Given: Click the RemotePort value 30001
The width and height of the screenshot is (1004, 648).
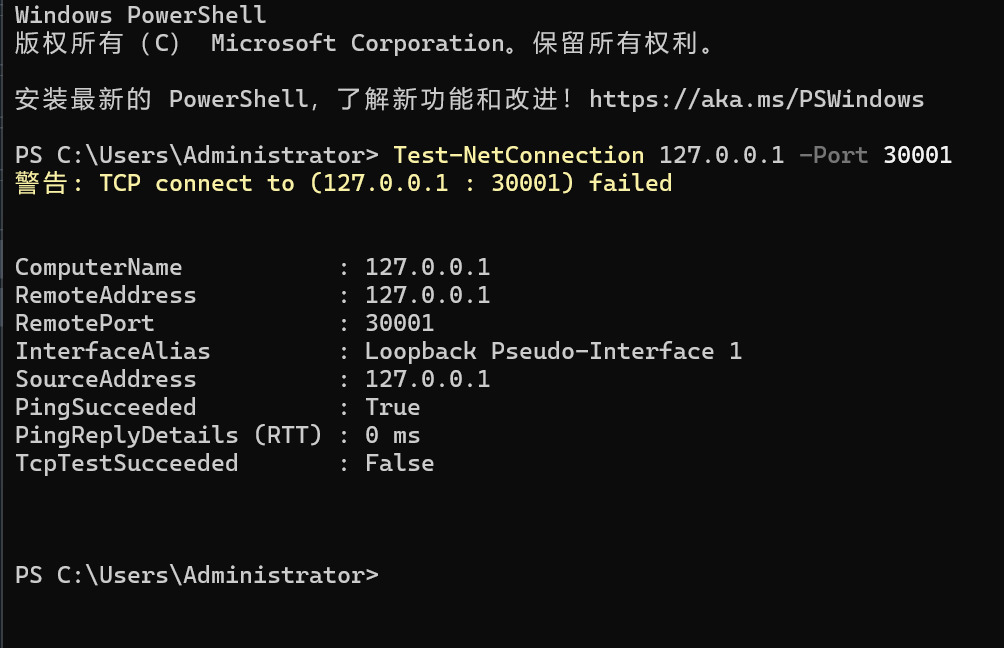Looking at the screenshot, I should pos(399,323).
